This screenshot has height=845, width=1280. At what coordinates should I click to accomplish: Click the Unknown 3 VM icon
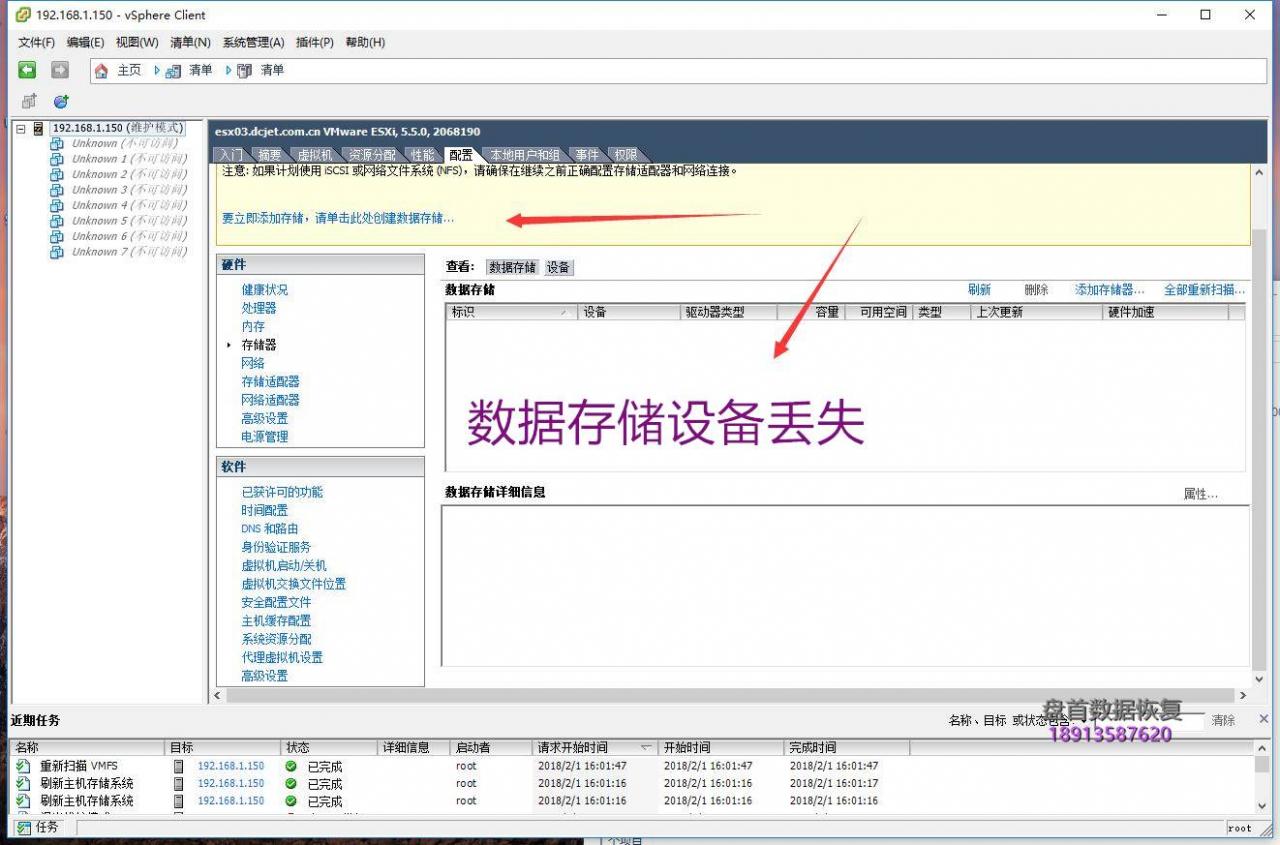tap(57, 190)
